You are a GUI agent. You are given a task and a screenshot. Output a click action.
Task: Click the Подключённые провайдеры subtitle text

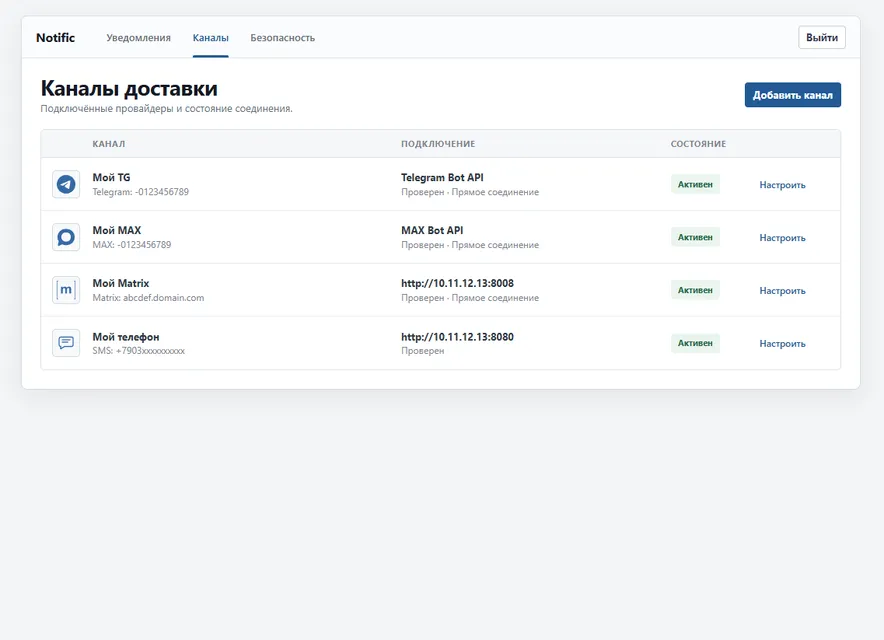pyautogui.click(x=166, y=108)
